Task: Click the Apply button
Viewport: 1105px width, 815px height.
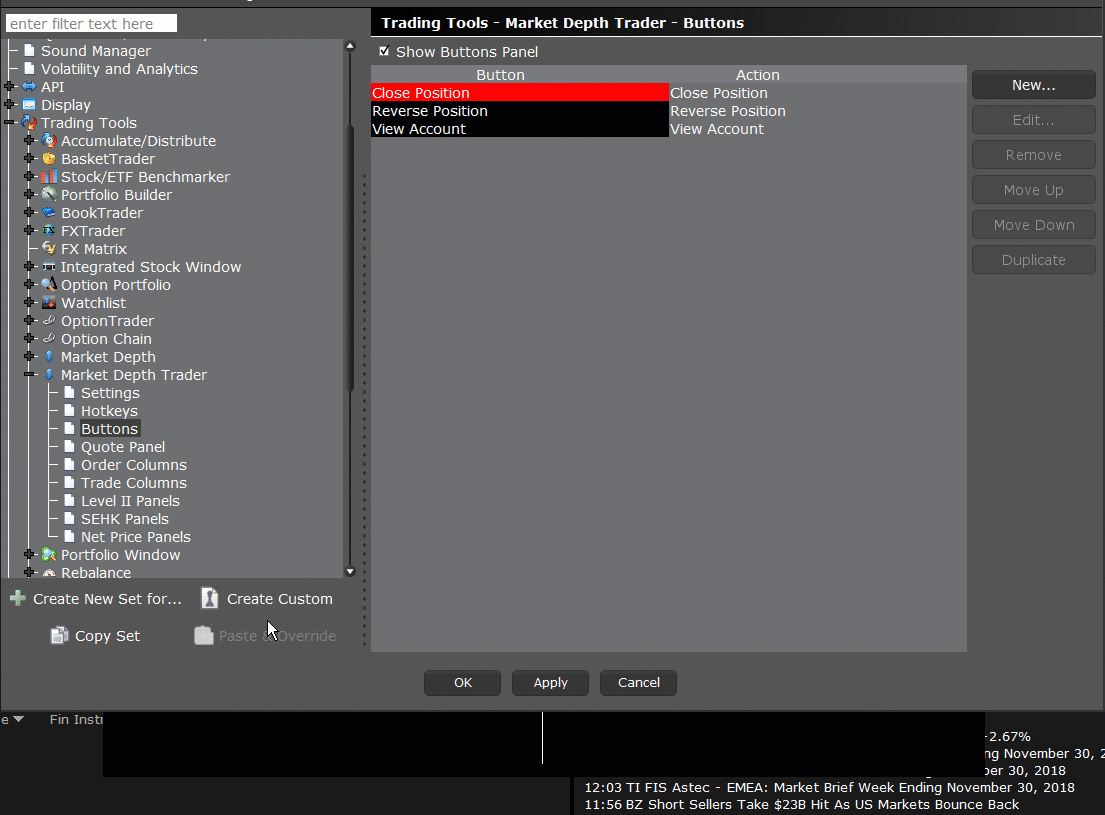Action: pos(550,683)
